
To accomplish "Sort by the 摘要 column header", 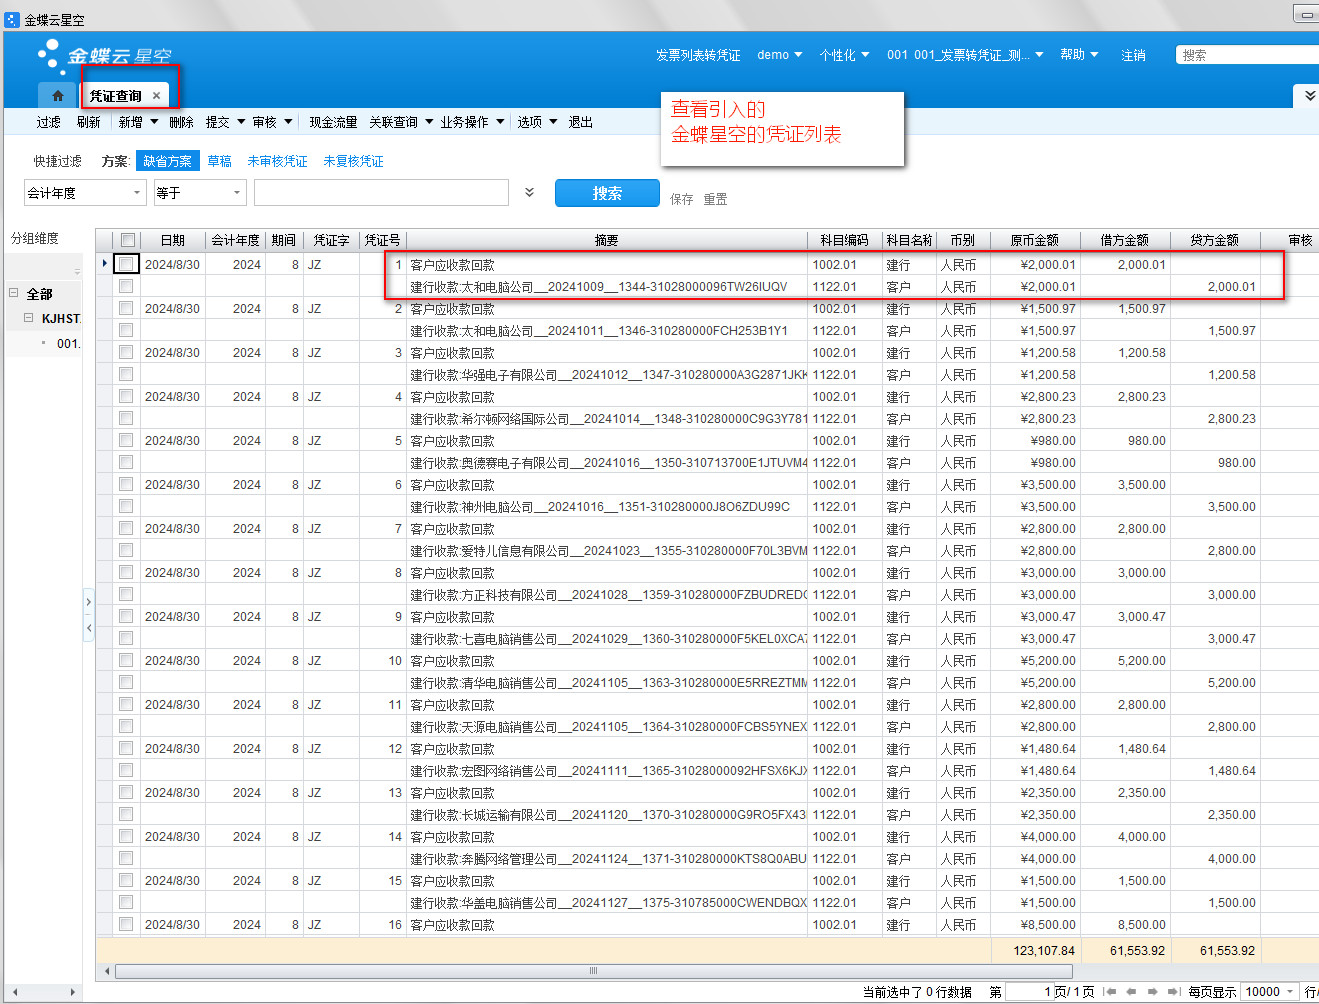I will click(606, 240).
